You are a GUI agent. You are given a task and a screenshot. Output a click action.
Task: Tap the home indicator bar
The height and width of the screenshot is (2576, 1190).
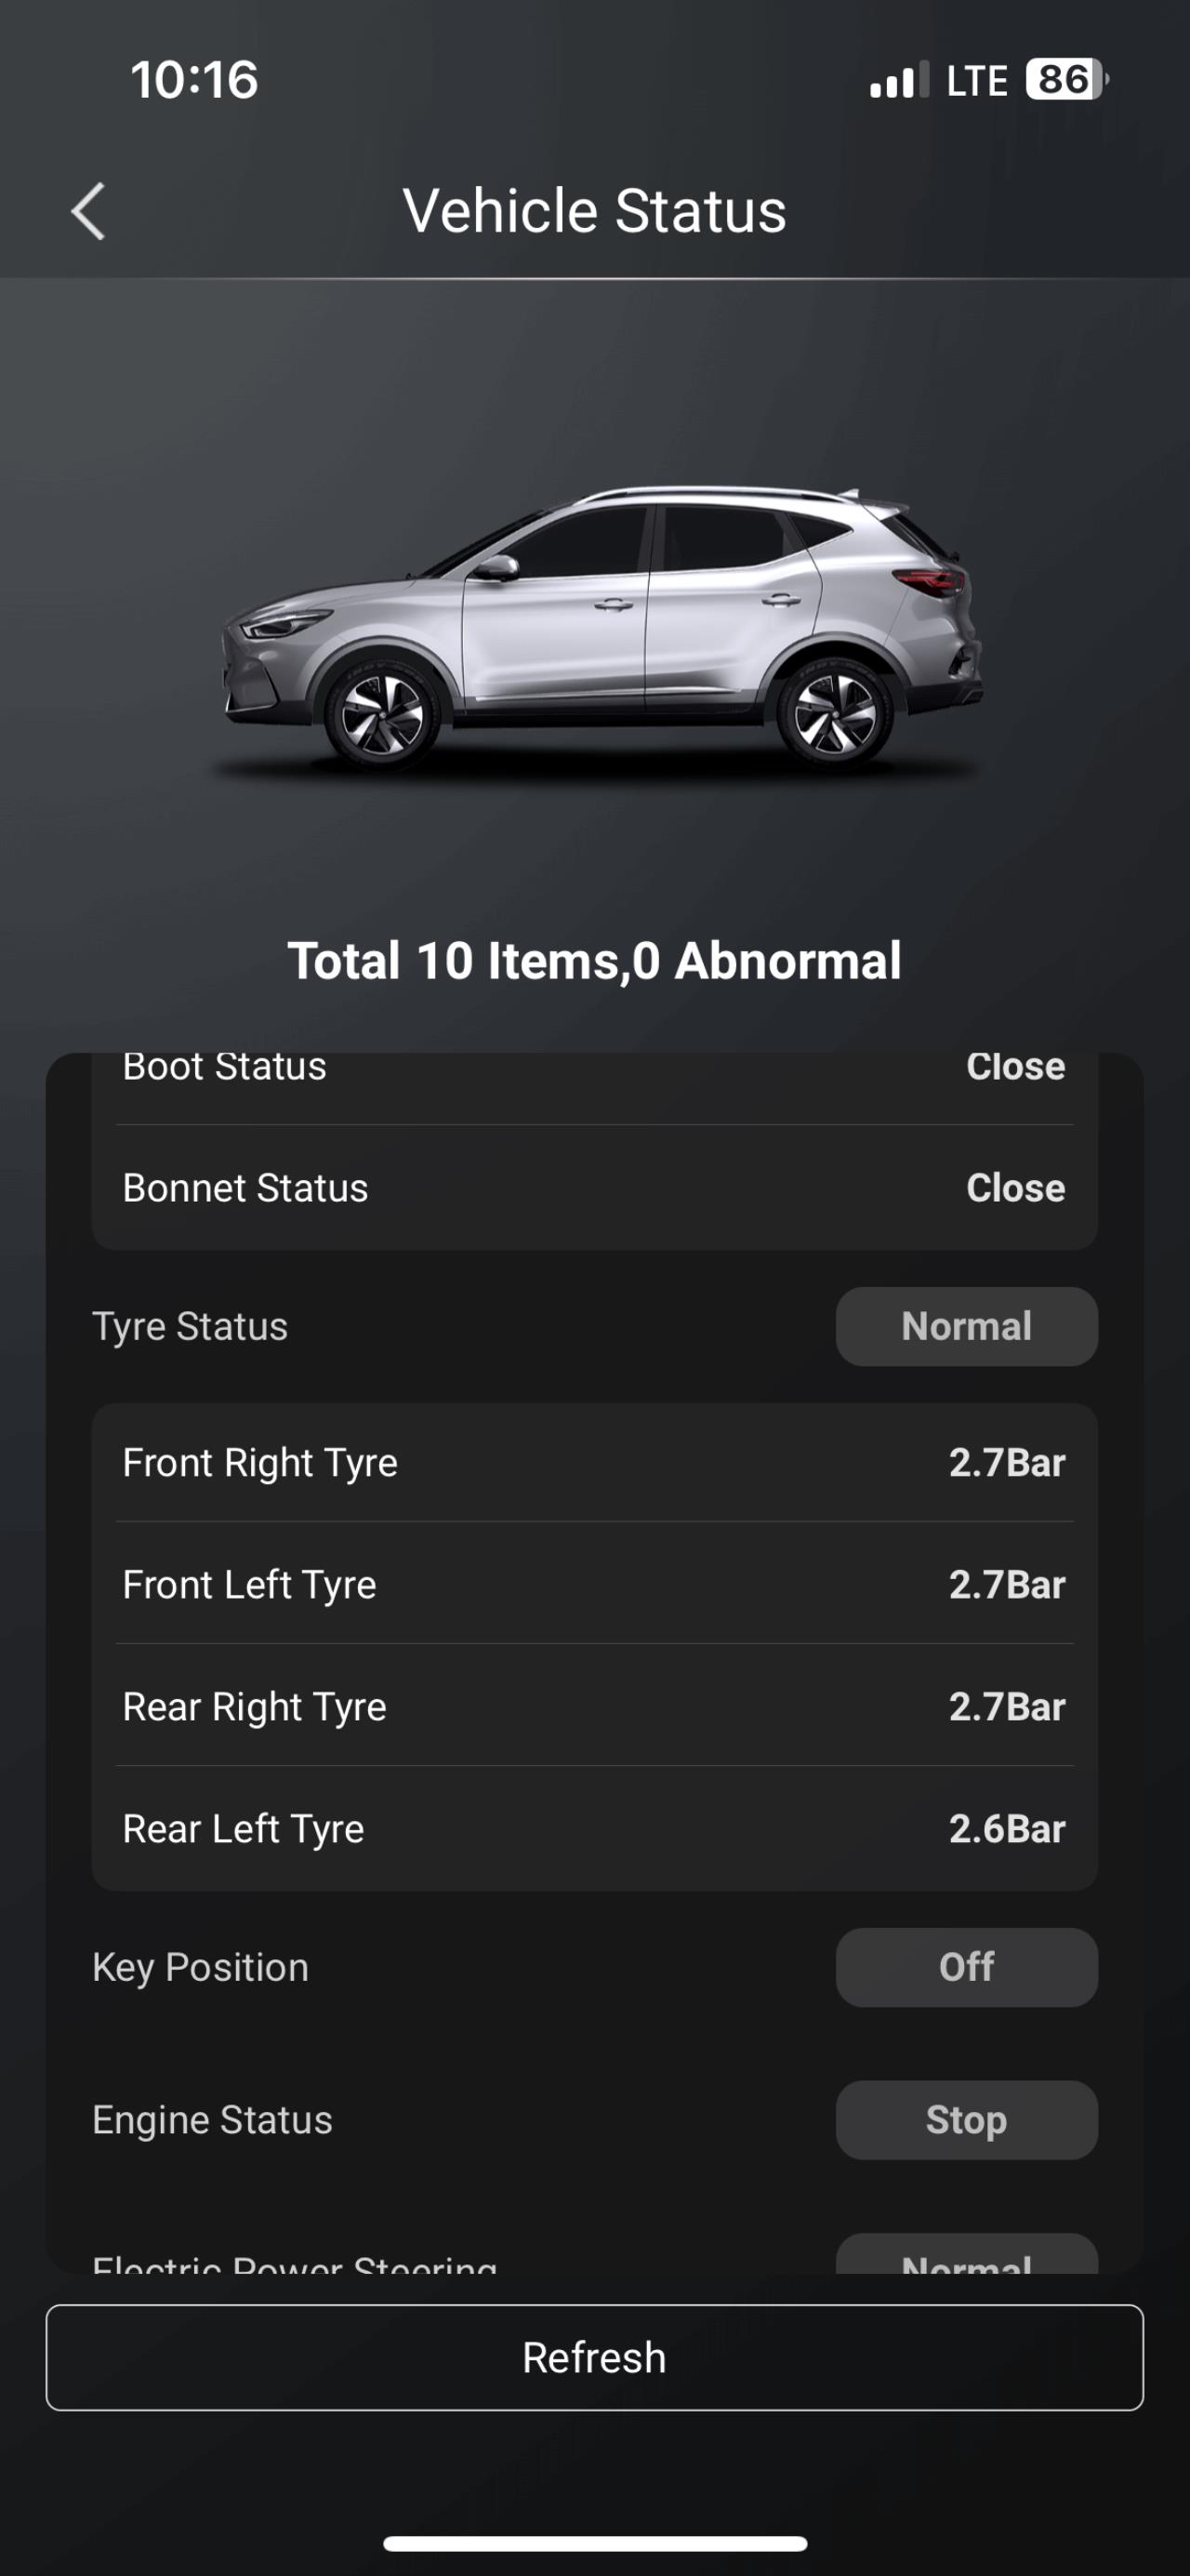point(595,2543)
